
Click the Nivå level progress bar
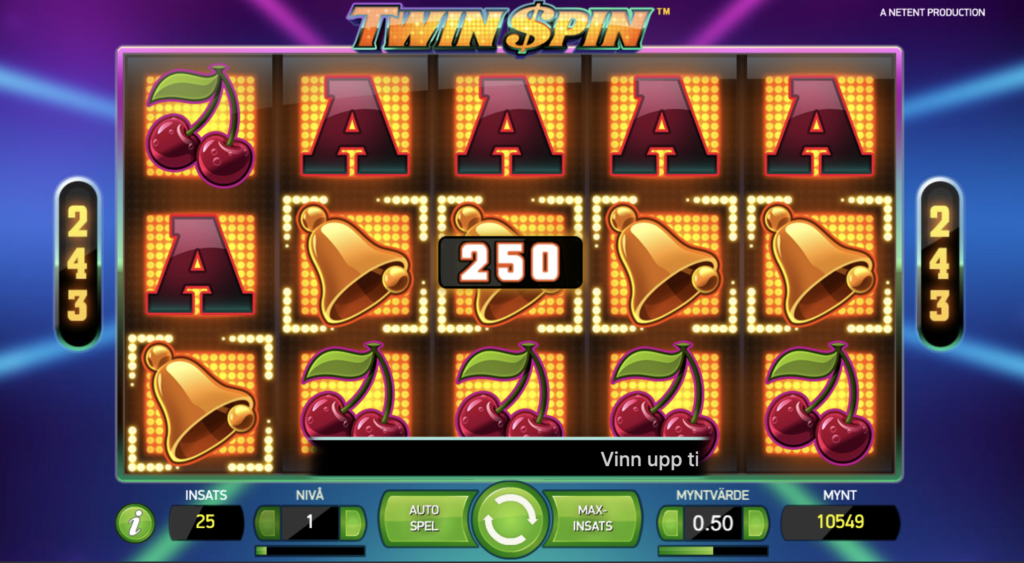tap(310, 551)
